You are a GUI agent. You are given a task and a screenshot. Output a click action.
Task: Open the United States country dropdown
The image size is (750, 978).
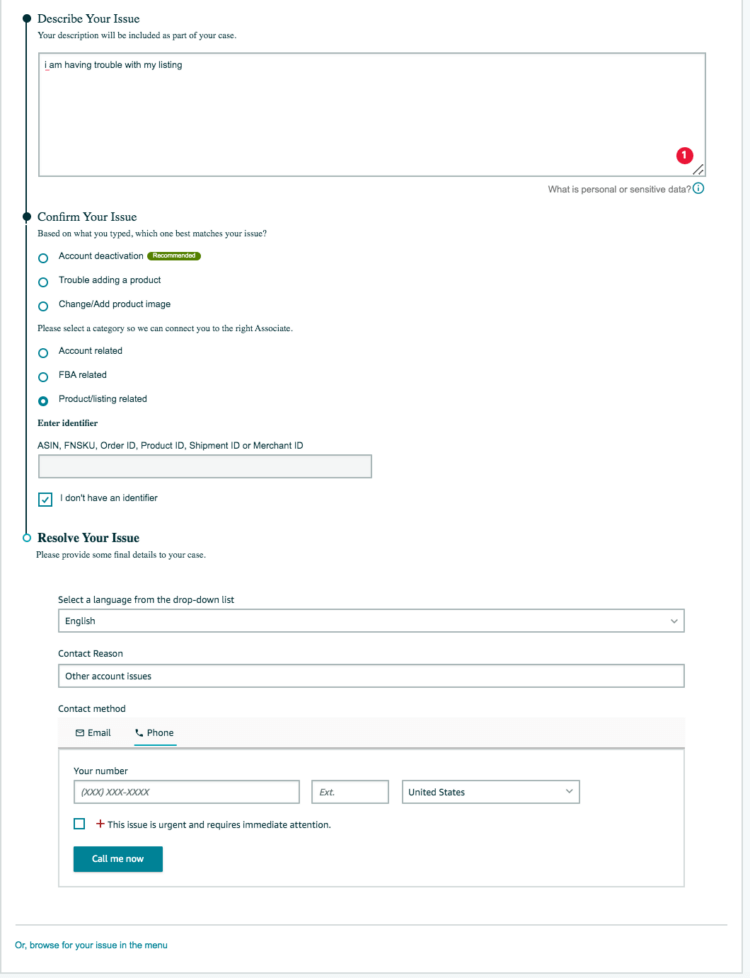[490, 792]
